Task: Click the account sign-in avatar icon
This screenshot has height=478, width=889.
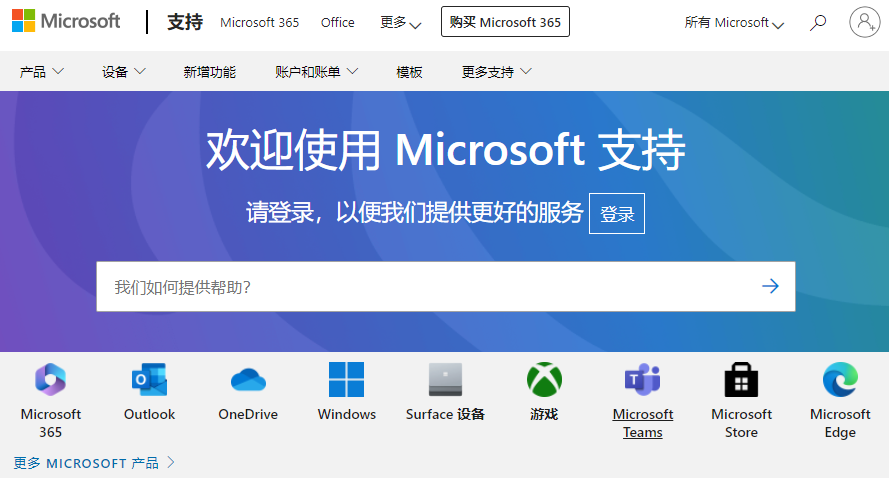Action: (x=865, y=22)
